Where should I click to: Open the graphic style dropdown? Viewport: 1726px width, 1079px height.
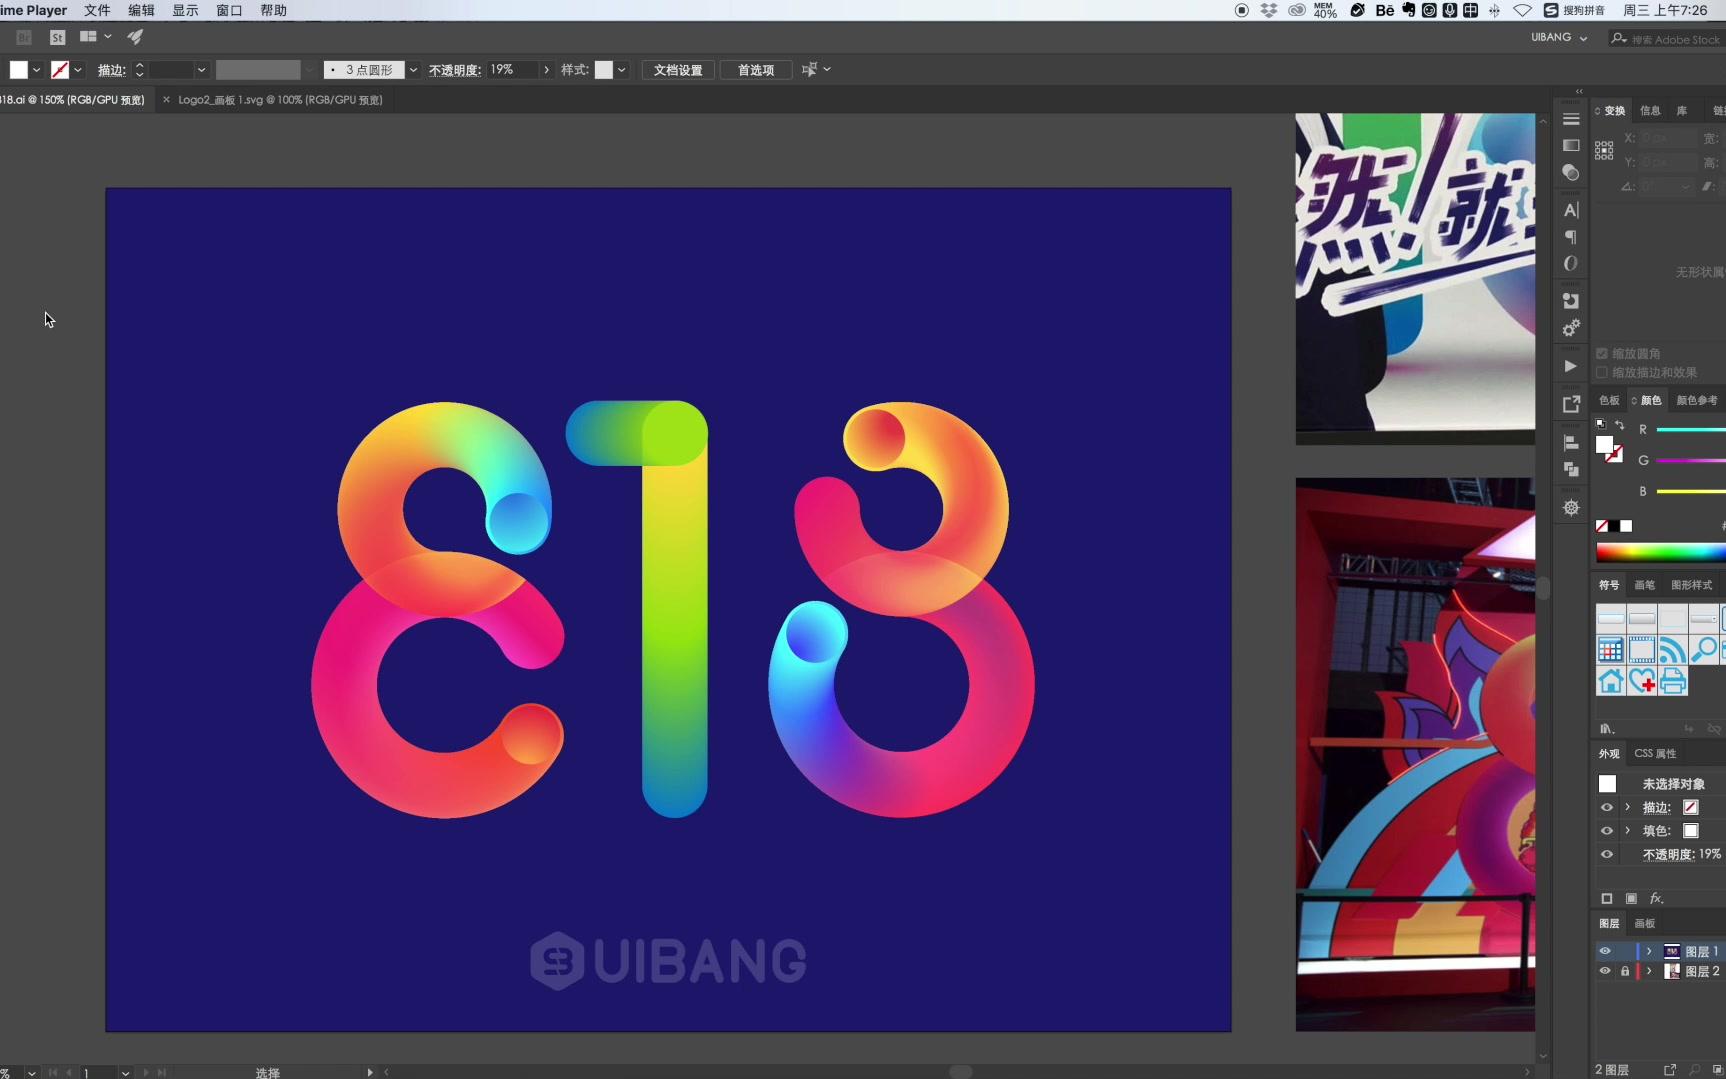point(621,70)
